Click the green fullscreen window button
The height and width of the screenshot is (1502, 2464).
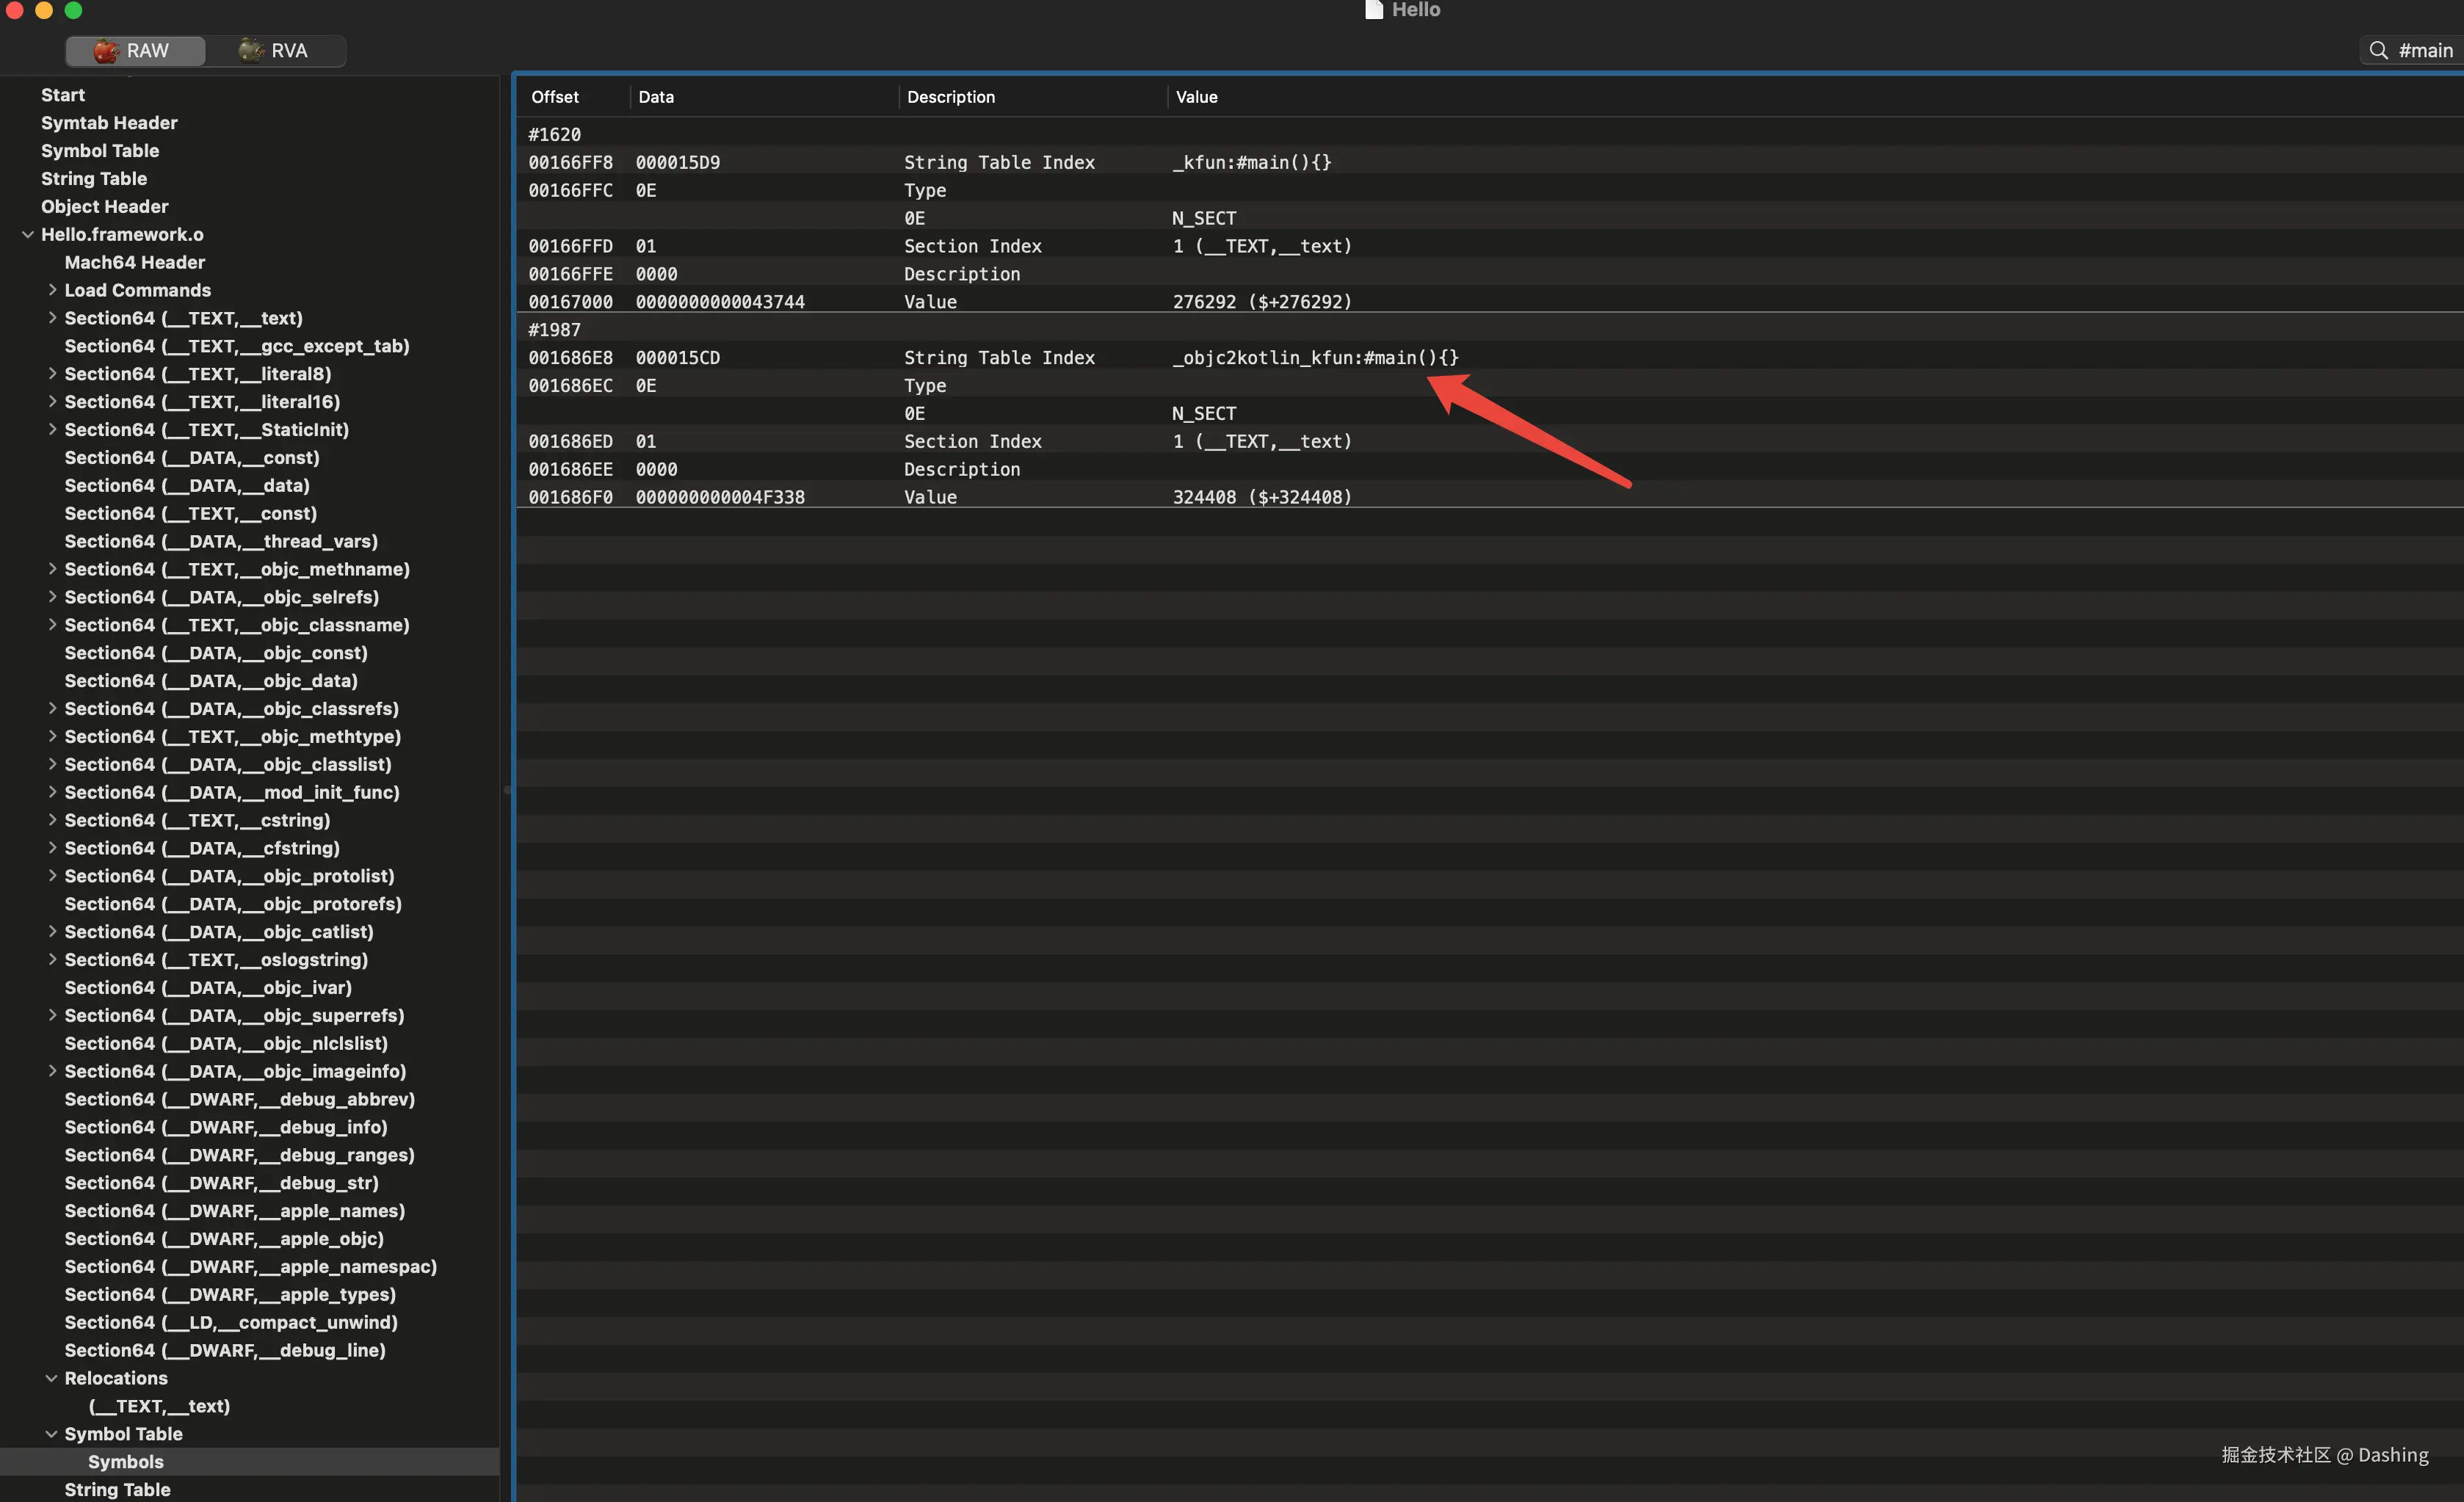tap(73, 10)
